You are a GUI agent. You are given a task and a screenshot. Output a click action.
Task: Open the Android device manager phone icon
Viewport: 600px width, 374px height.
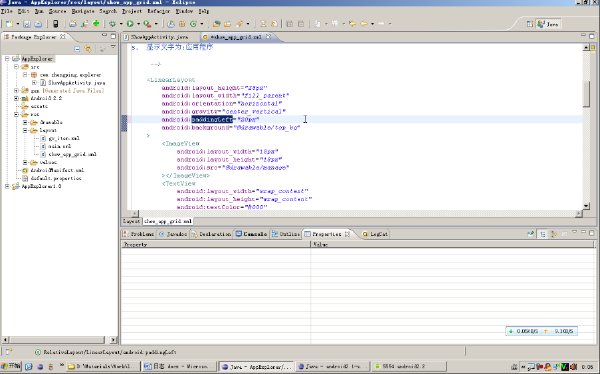click(56, 24)
